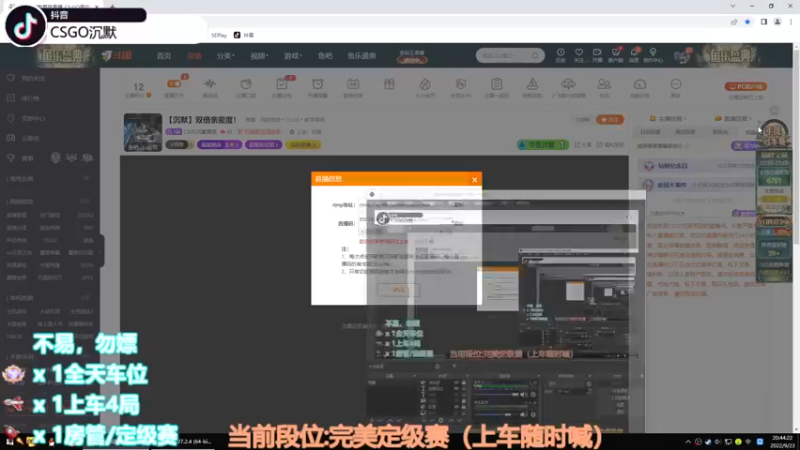Open the browser profile icon
The width and height of the screenshot is (800, 450).
point(778,22)
